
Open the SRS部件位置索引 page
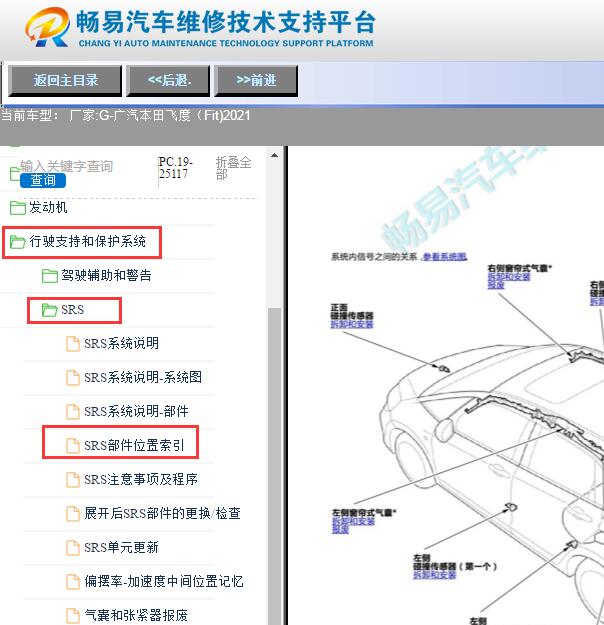134,445
